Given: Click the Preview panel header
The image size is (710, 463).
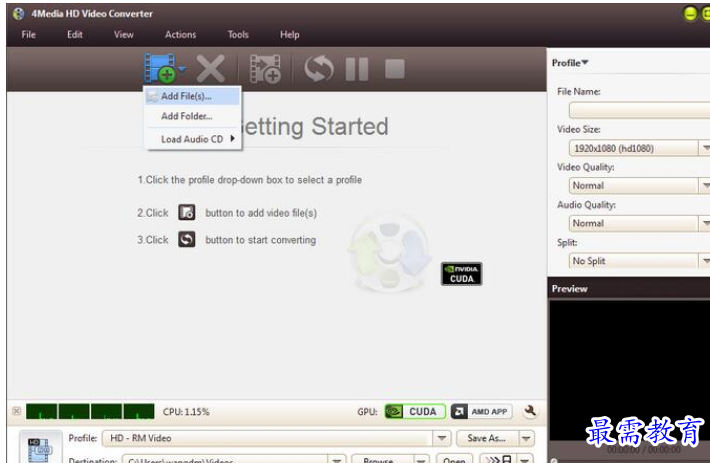Looking at the screenshot, I should 629,289.
